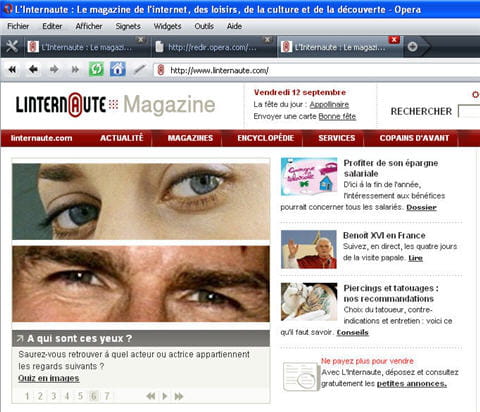Click the carousel next double-arrow
480x412 pixels.
[x=179, y=396]
